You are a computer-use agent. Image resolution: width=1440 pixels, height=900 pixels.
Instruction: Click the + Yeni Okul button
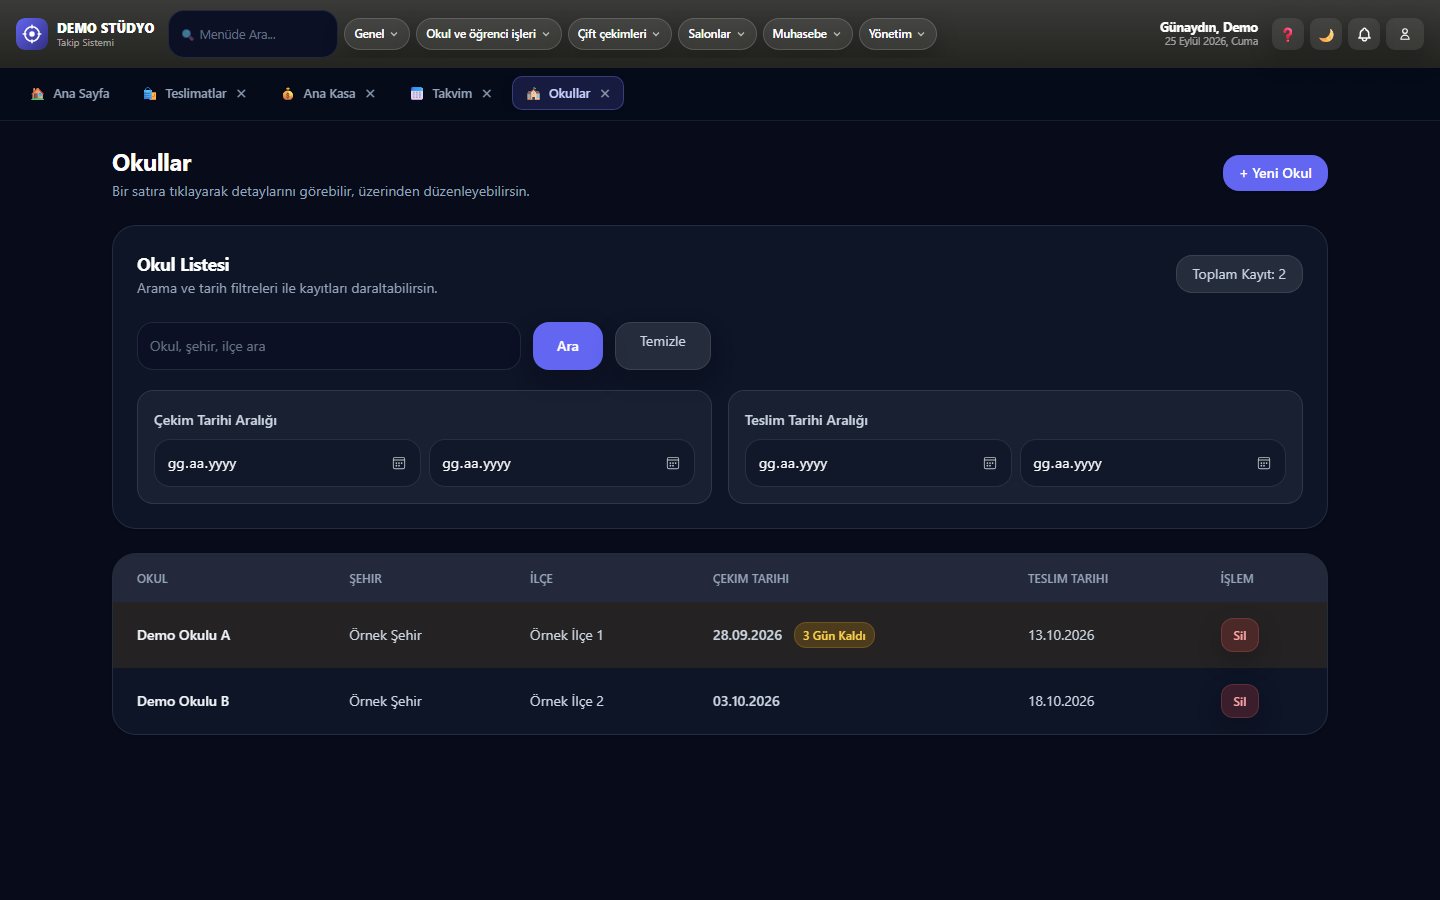tap(1275, 173)
